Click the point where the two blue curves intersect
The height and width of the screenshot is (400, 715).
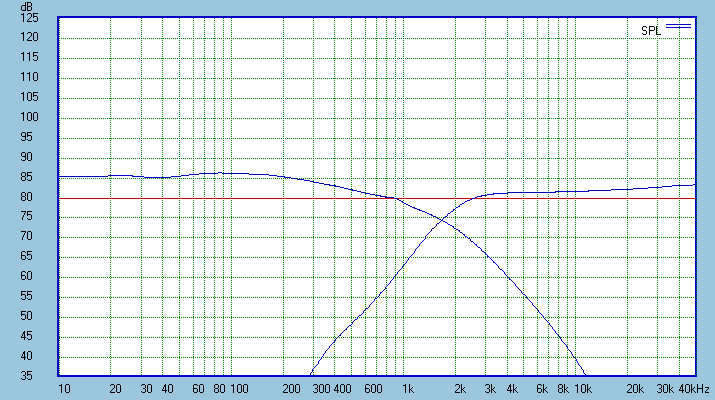click(440, 220)
